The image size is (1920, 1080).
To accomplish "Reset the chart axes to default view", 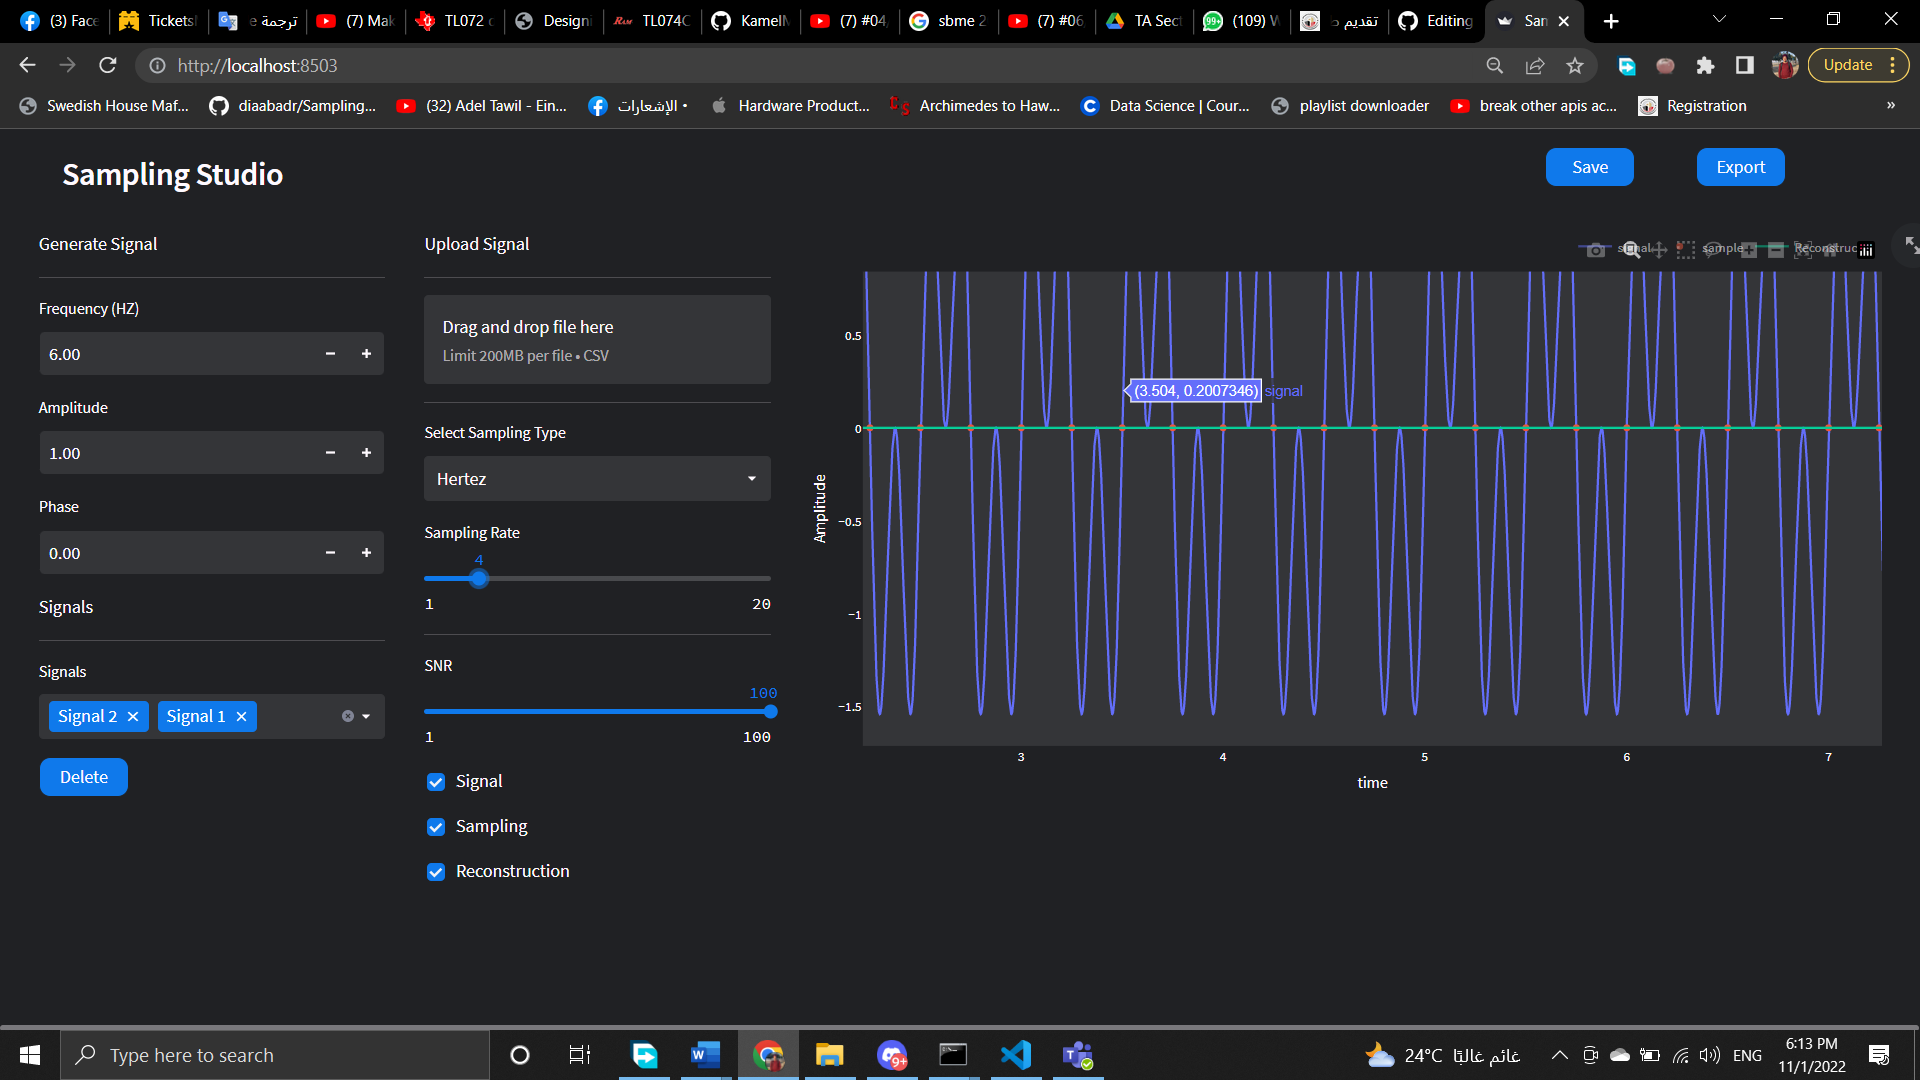I will (x=1830, y=250).
